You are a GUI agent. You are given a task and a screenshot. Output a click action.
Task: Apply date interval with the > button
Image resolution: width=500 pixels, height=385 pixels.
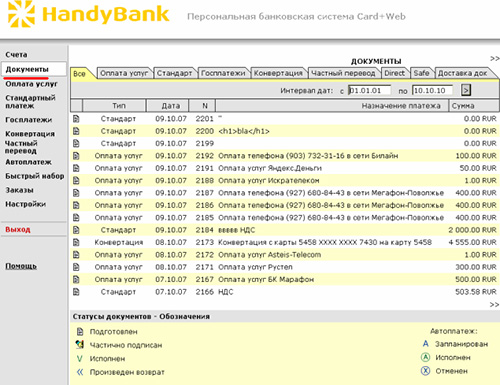click(x=466, y=90)
